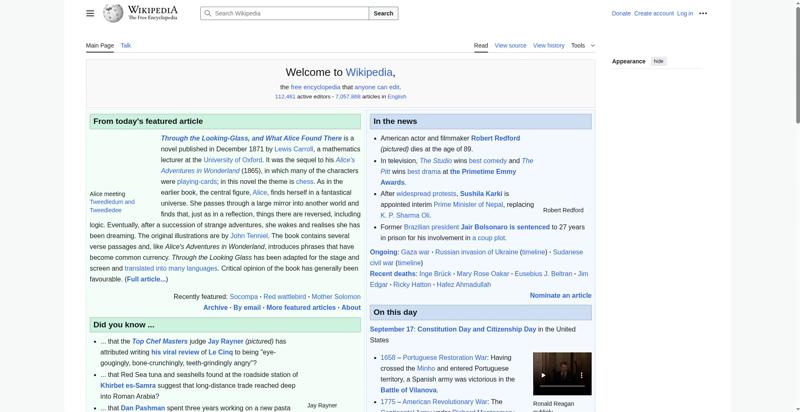Open the three-dot personal tools menu
The width and height of the screenshot is (800, 412).
point(703,13)
